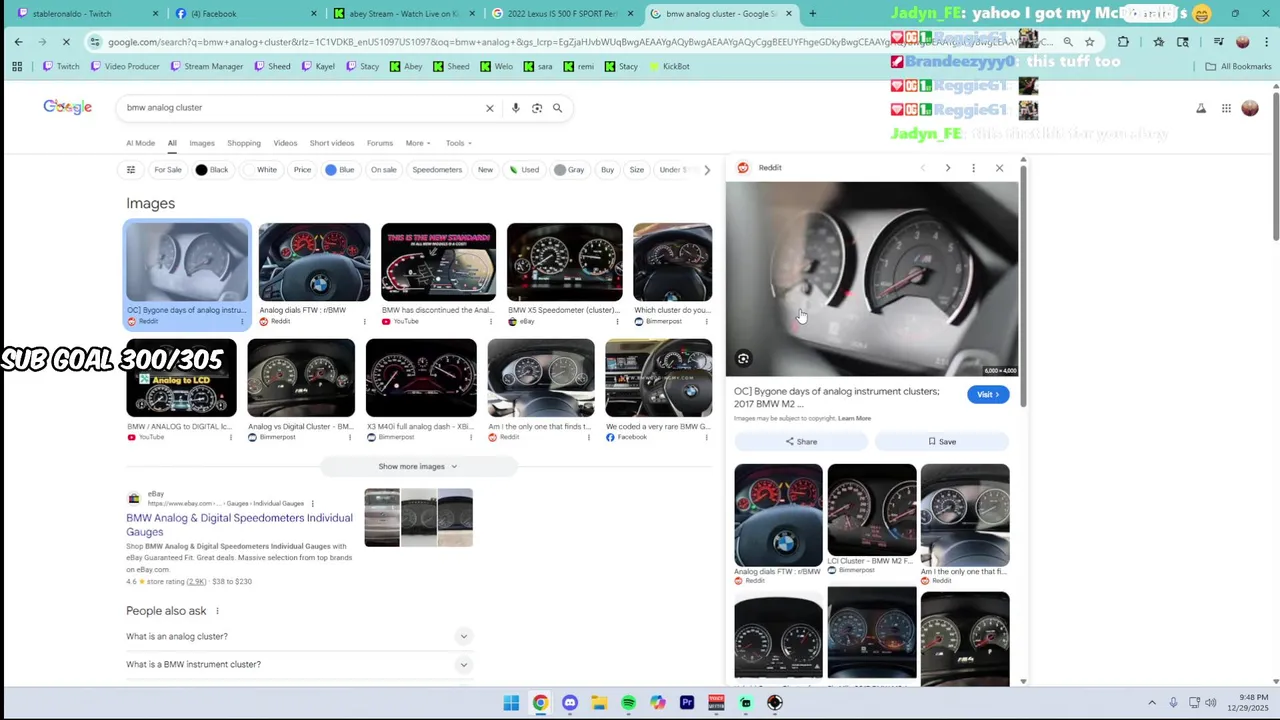Bookmark this page with the star icon
This screenshot has height=720, width=1280.
[1089, 42]
